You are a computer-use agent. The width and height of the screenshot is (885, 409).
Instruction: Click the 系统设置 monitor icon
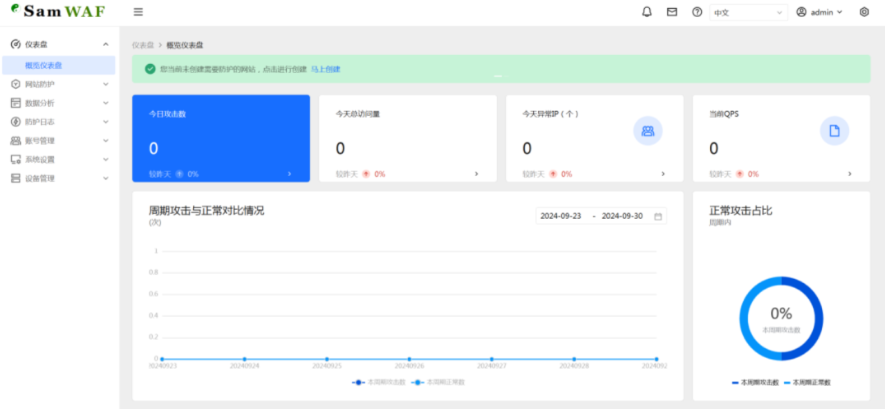tap(16, 160)
